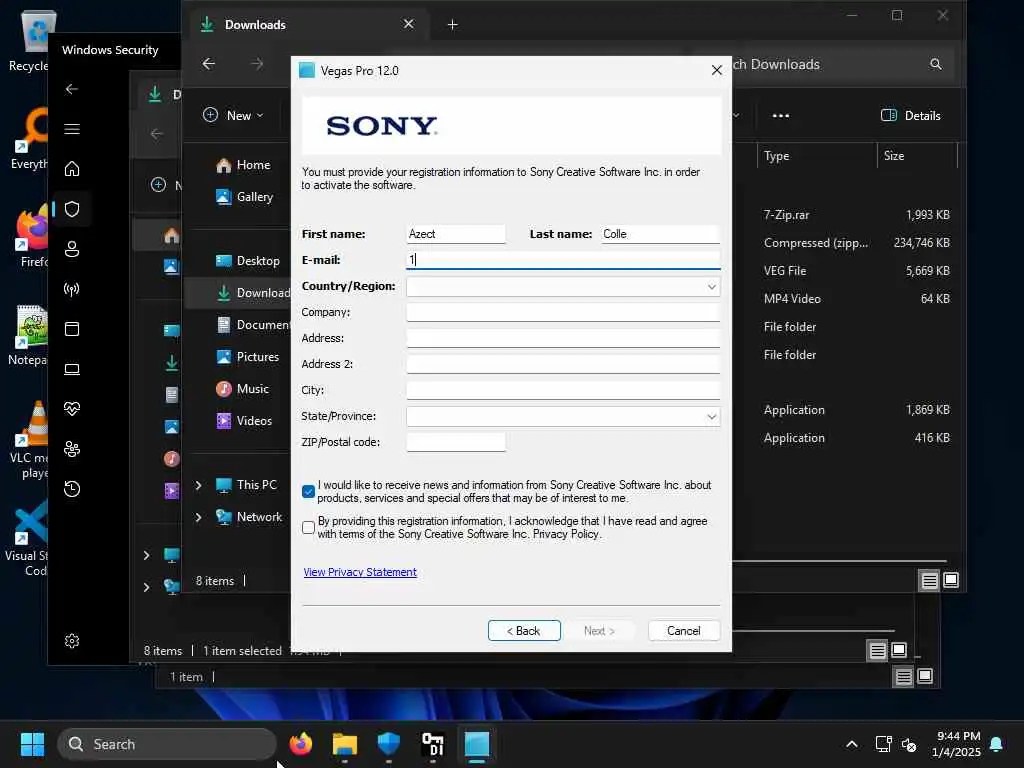
Task: Select Home in the navigation pane
Action: [x=243, y=165]
